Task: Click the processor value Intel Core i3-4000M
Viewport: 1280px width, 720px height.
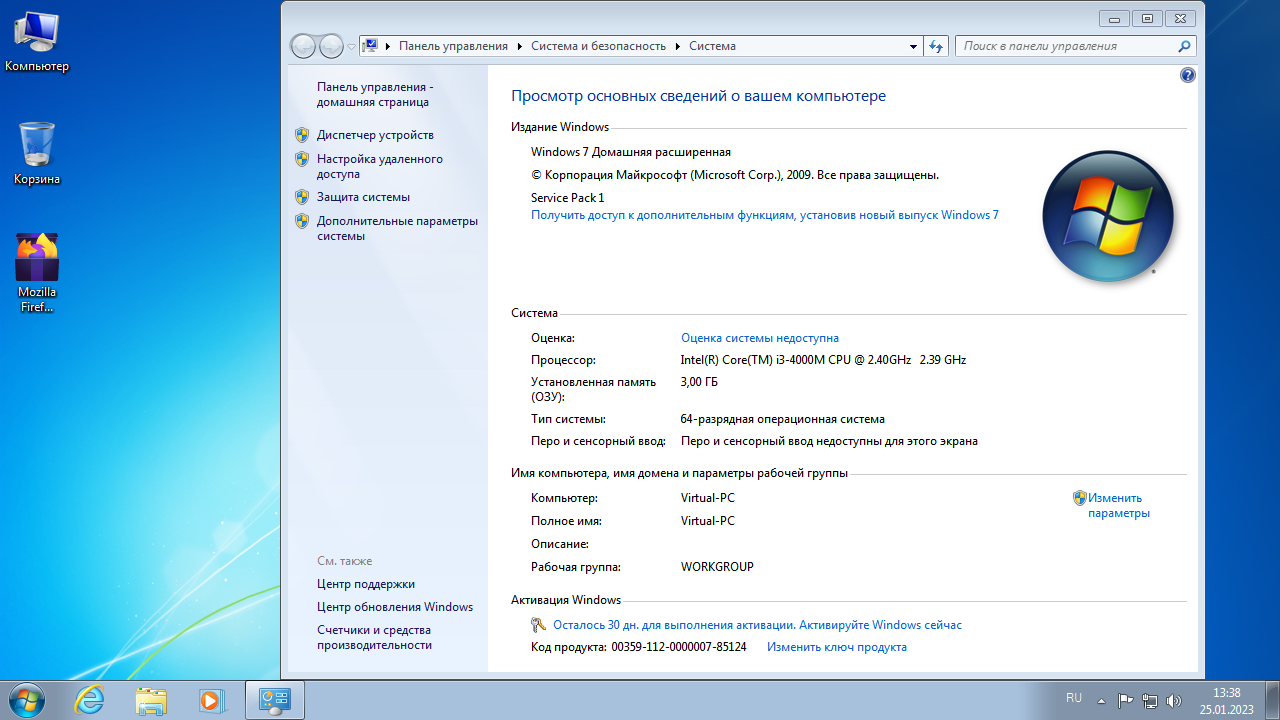Action: tap(823, 360)
